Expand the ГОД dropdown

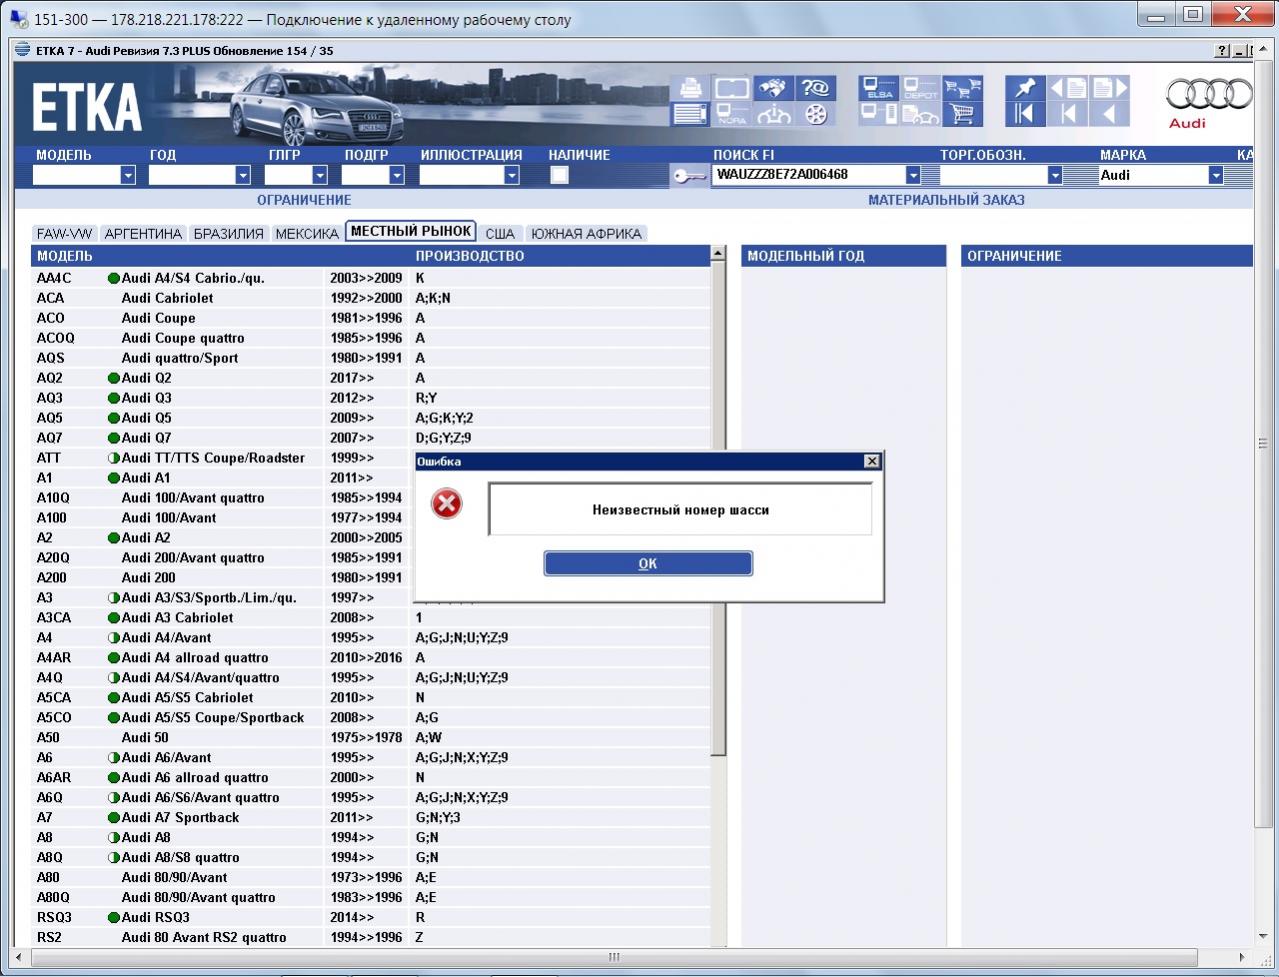(242, 175)
